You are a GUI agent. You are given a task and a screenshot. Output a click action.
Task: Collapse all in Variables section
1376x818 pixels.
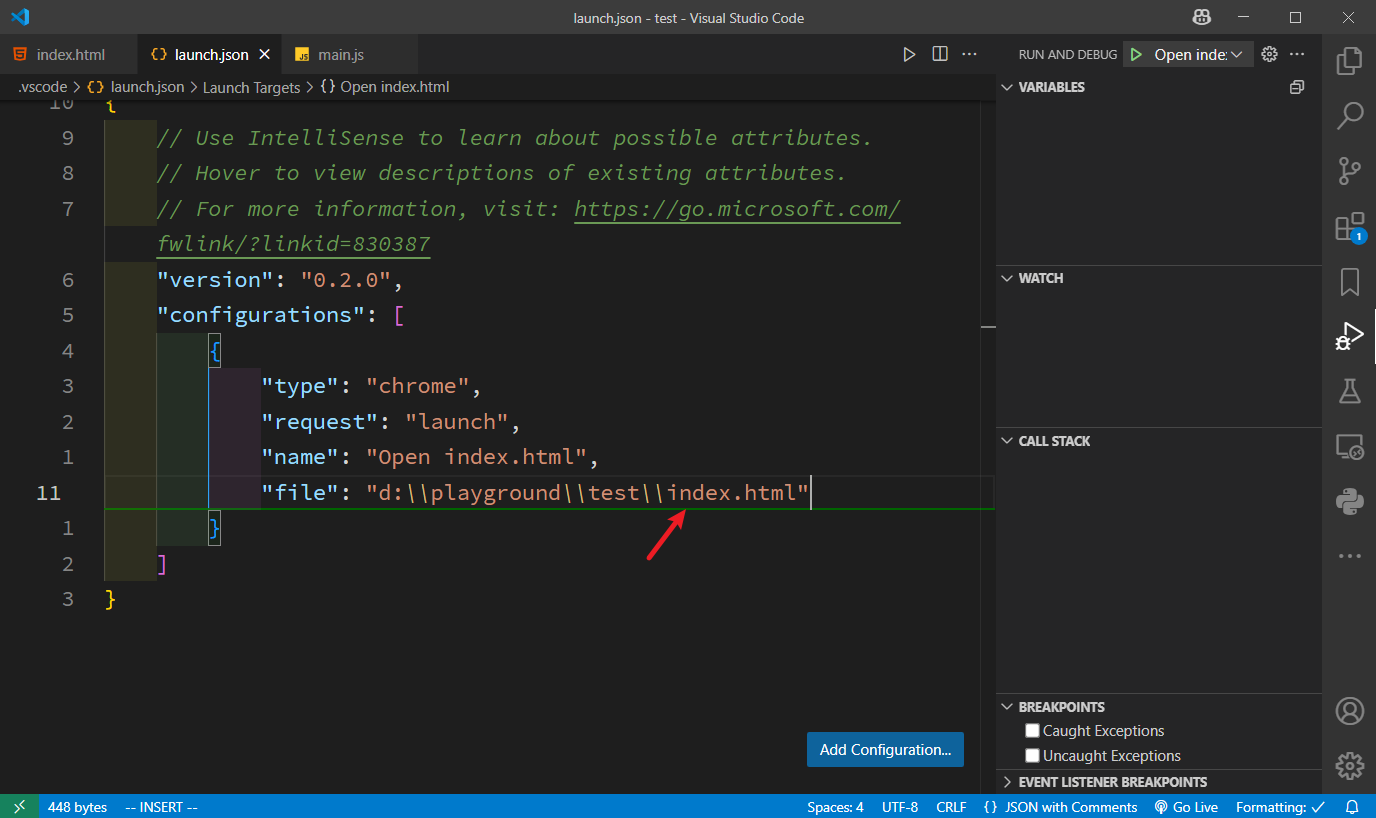click(1297, 87)
